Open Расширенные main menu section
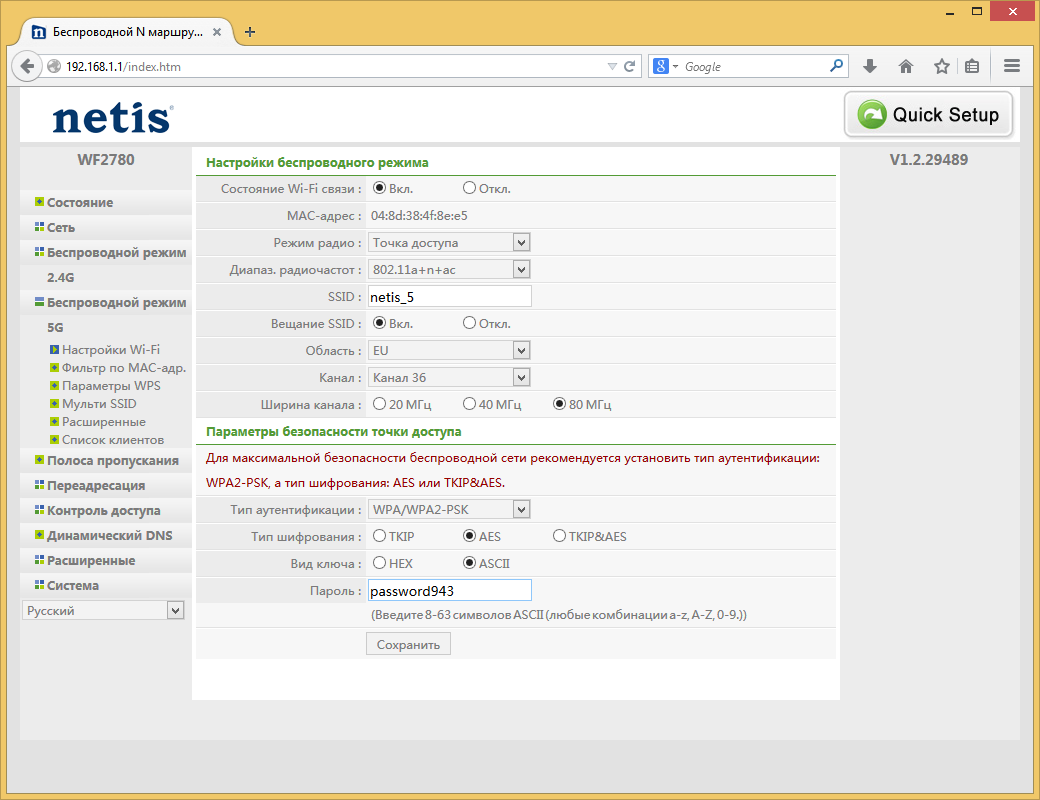Image resolution: width=1040 pixels, height=800 pixels. coord(91,561)
